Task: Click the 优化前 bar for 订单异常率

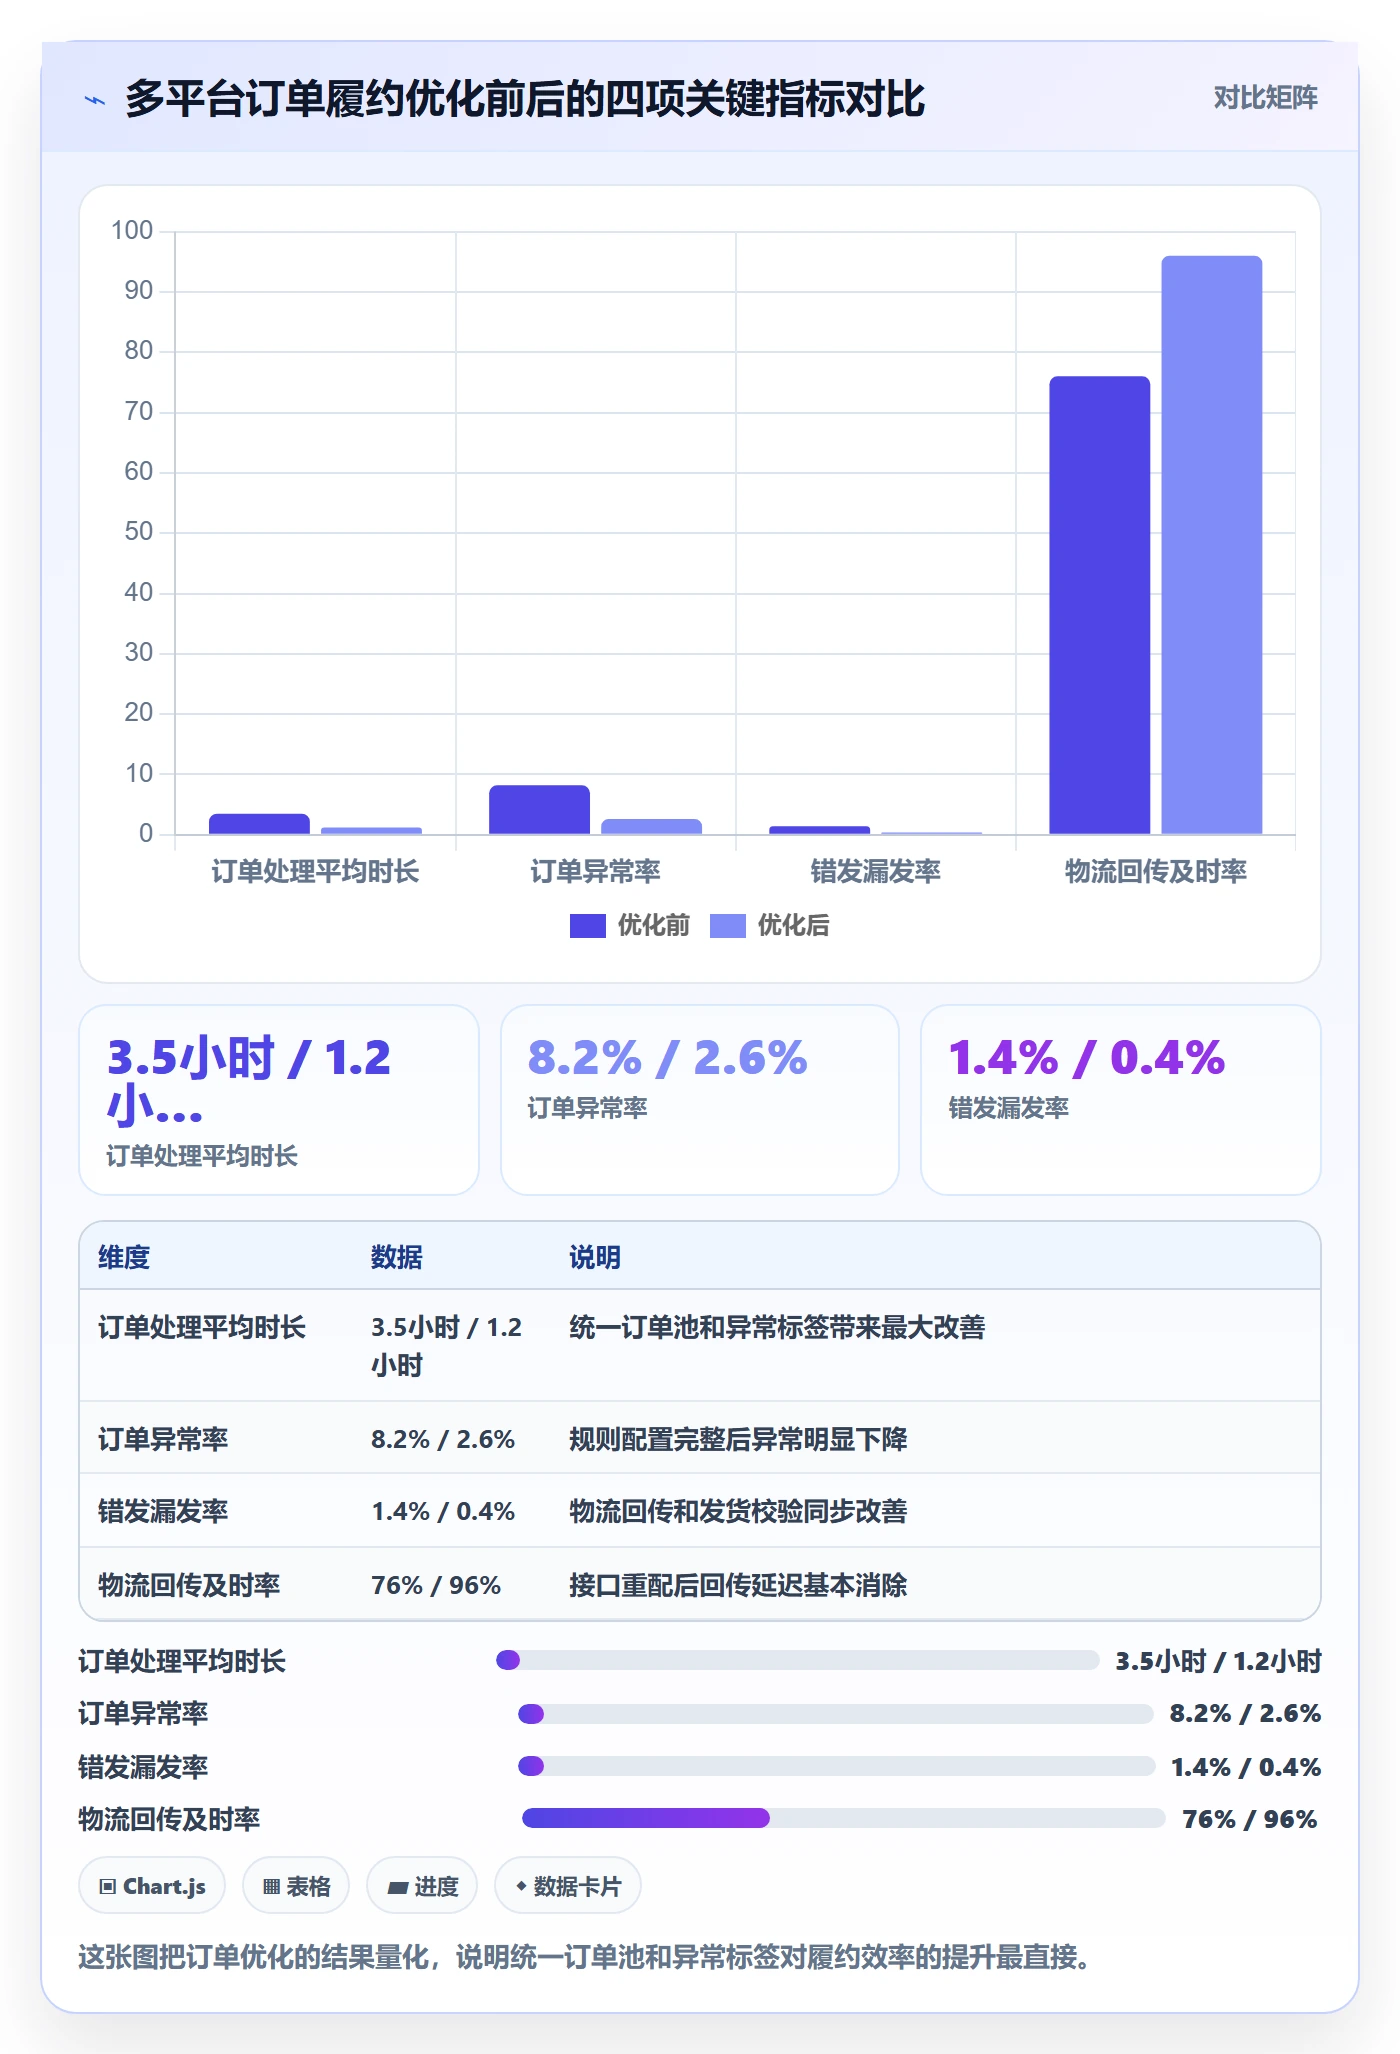Action: (539, 809)
